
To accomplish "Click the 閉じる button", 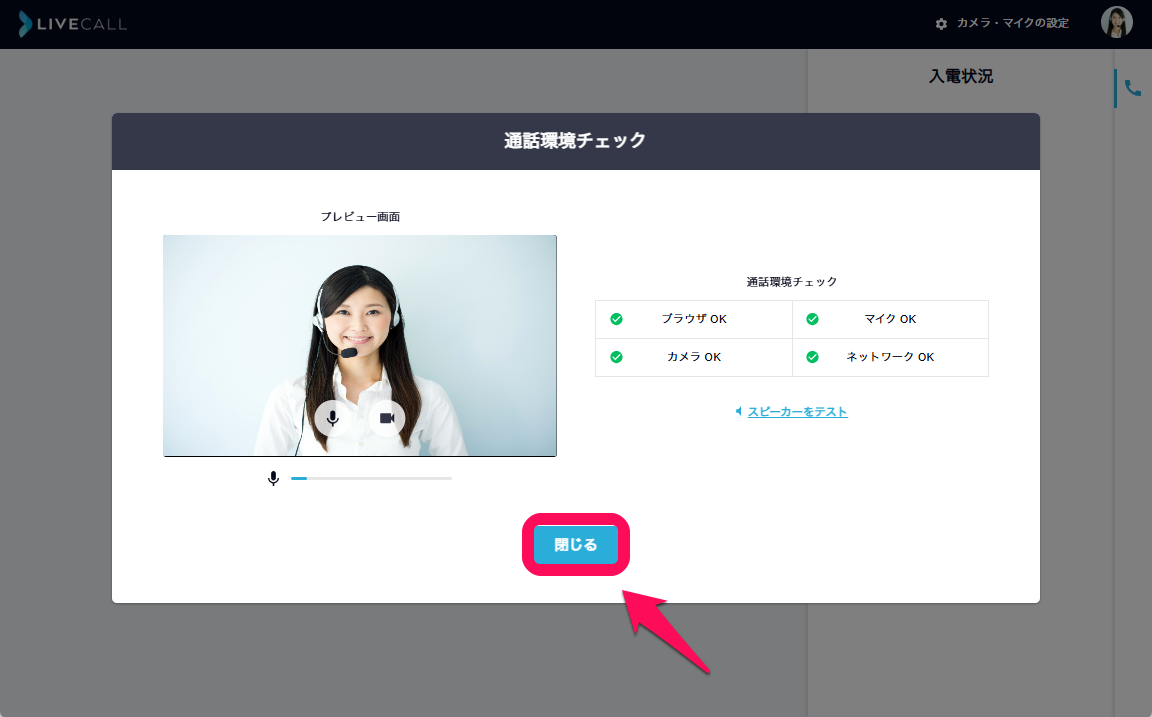I will tap(576, 544).
